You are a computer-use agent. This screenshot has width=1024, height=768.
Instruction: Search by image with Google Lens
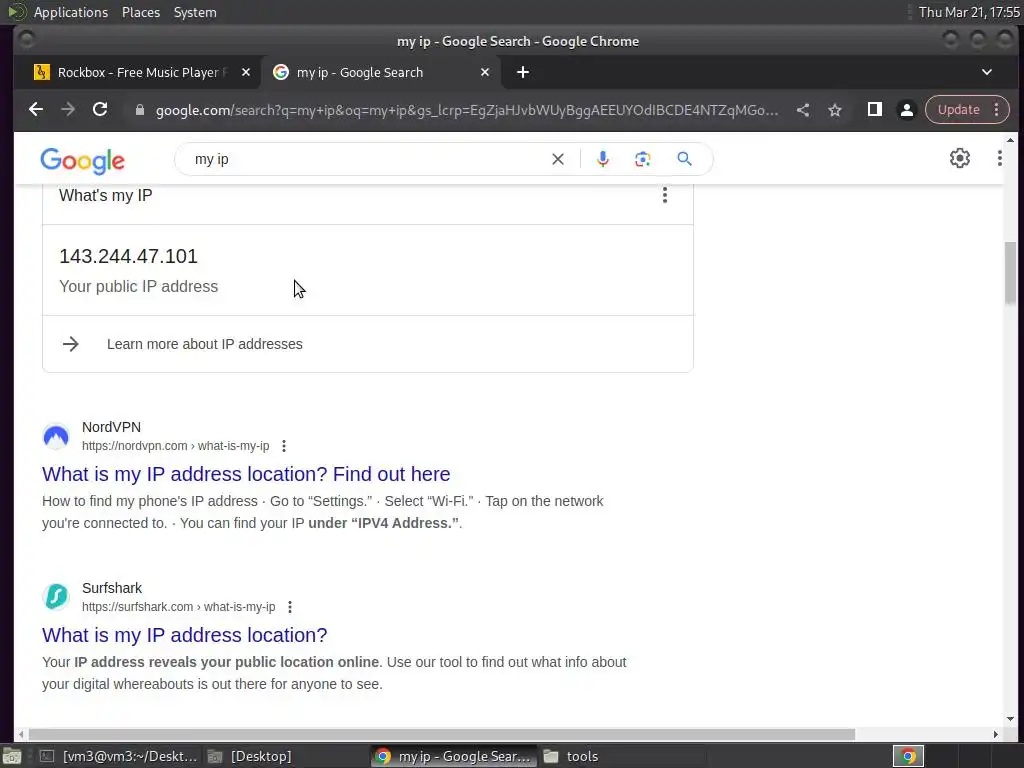(643, 159)
